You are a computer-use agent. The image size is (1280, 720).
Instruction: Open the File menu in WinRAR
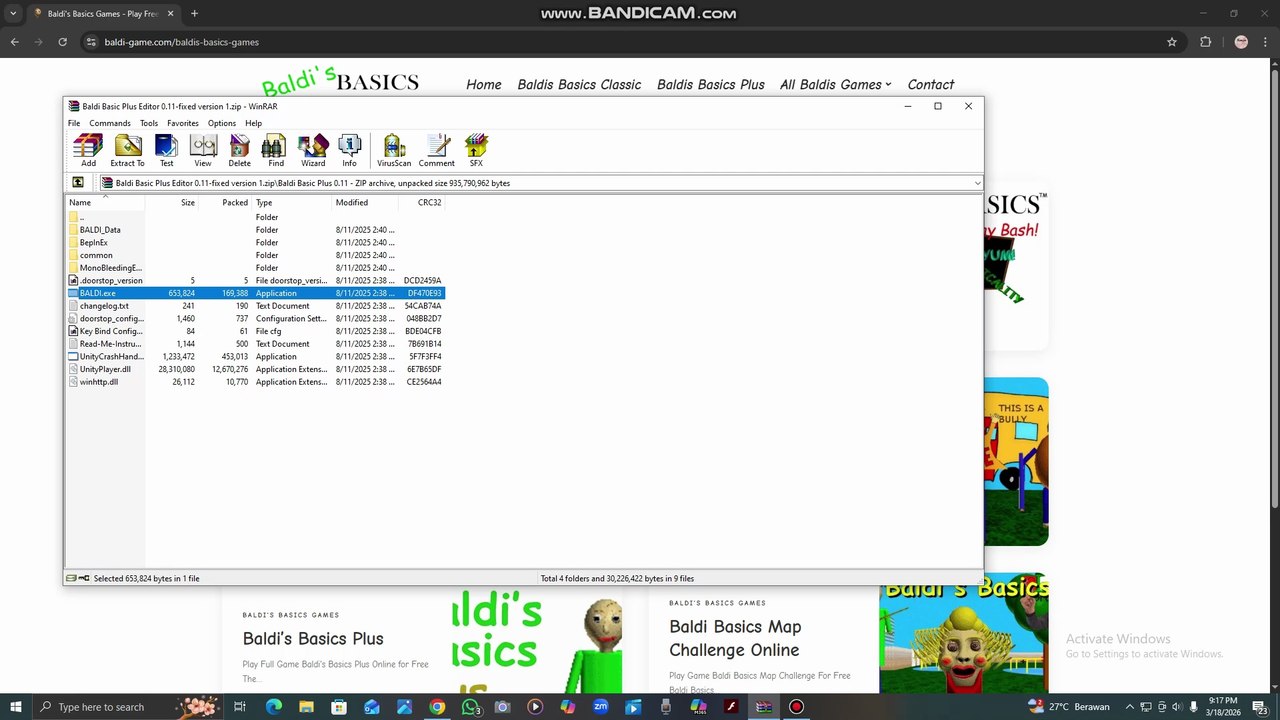(x=74, y=123)
